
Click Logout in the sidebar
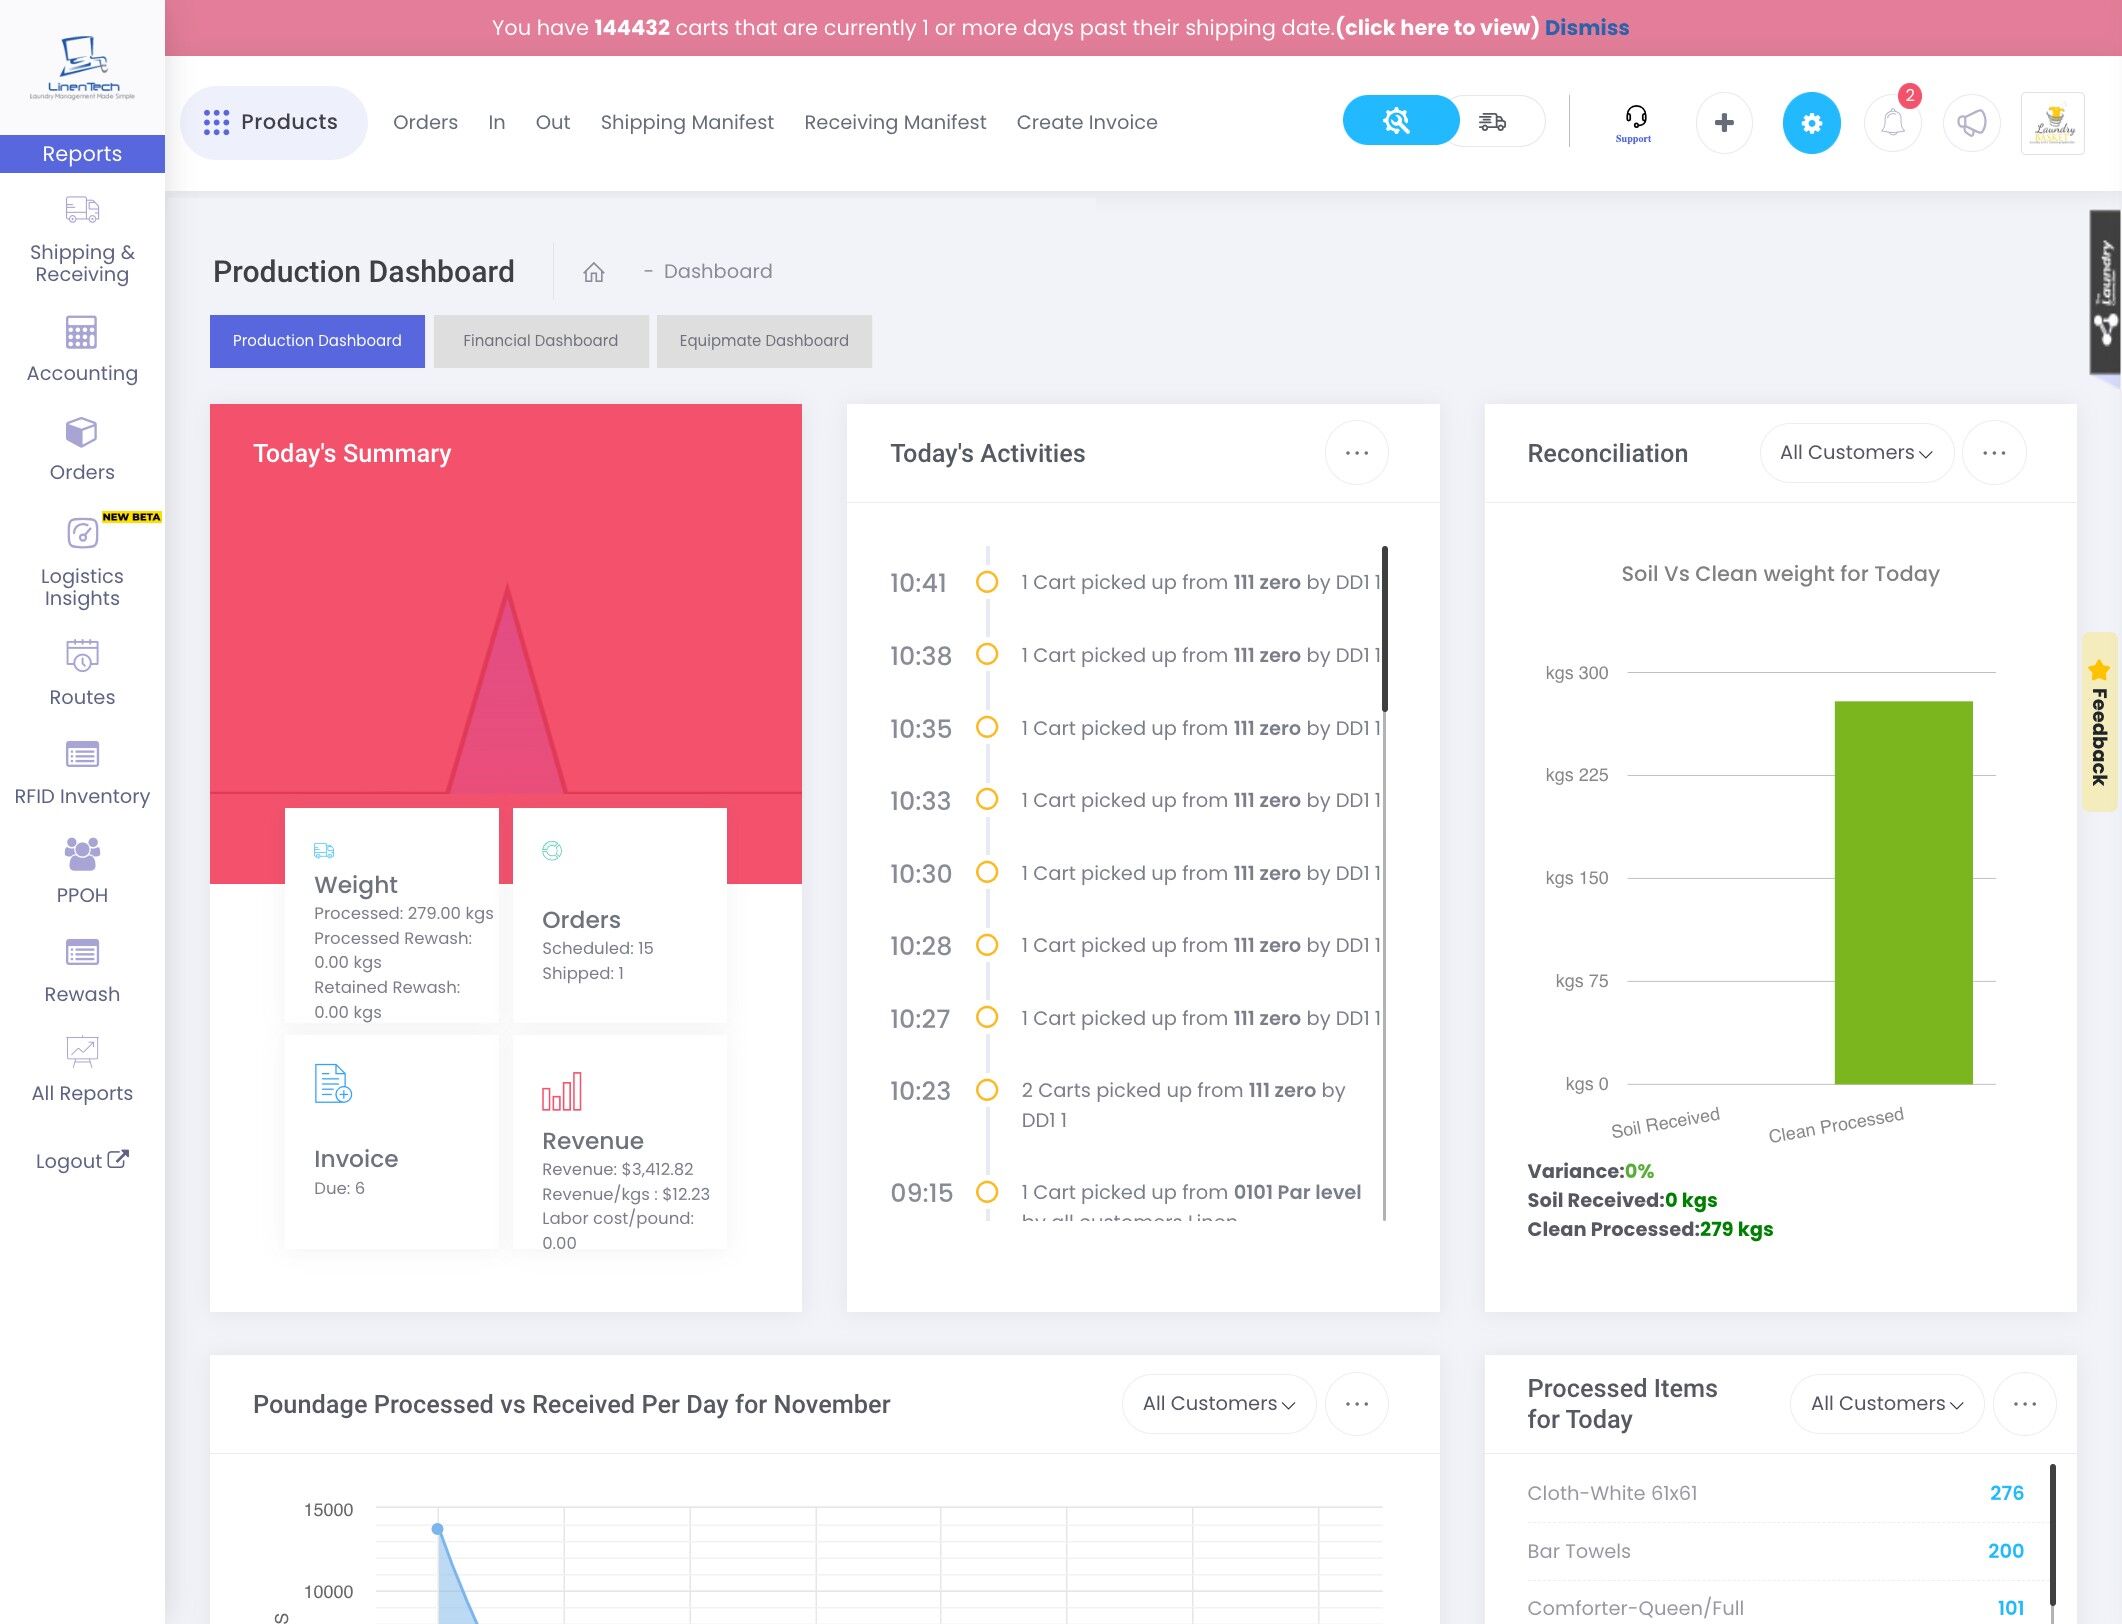tap(82, 1161)
